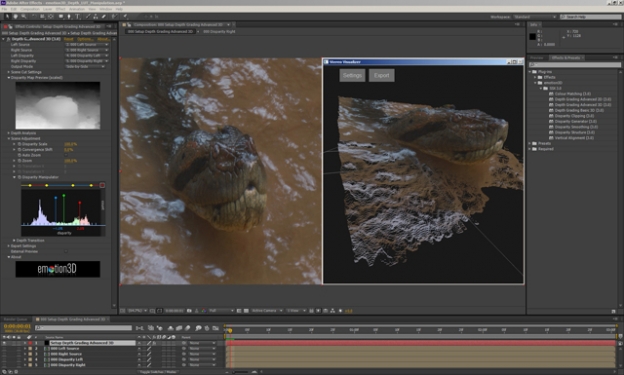624x375 pixels.
Task: Click the comp mini-flowchart icon in timeline
Action: coord(140,328)
